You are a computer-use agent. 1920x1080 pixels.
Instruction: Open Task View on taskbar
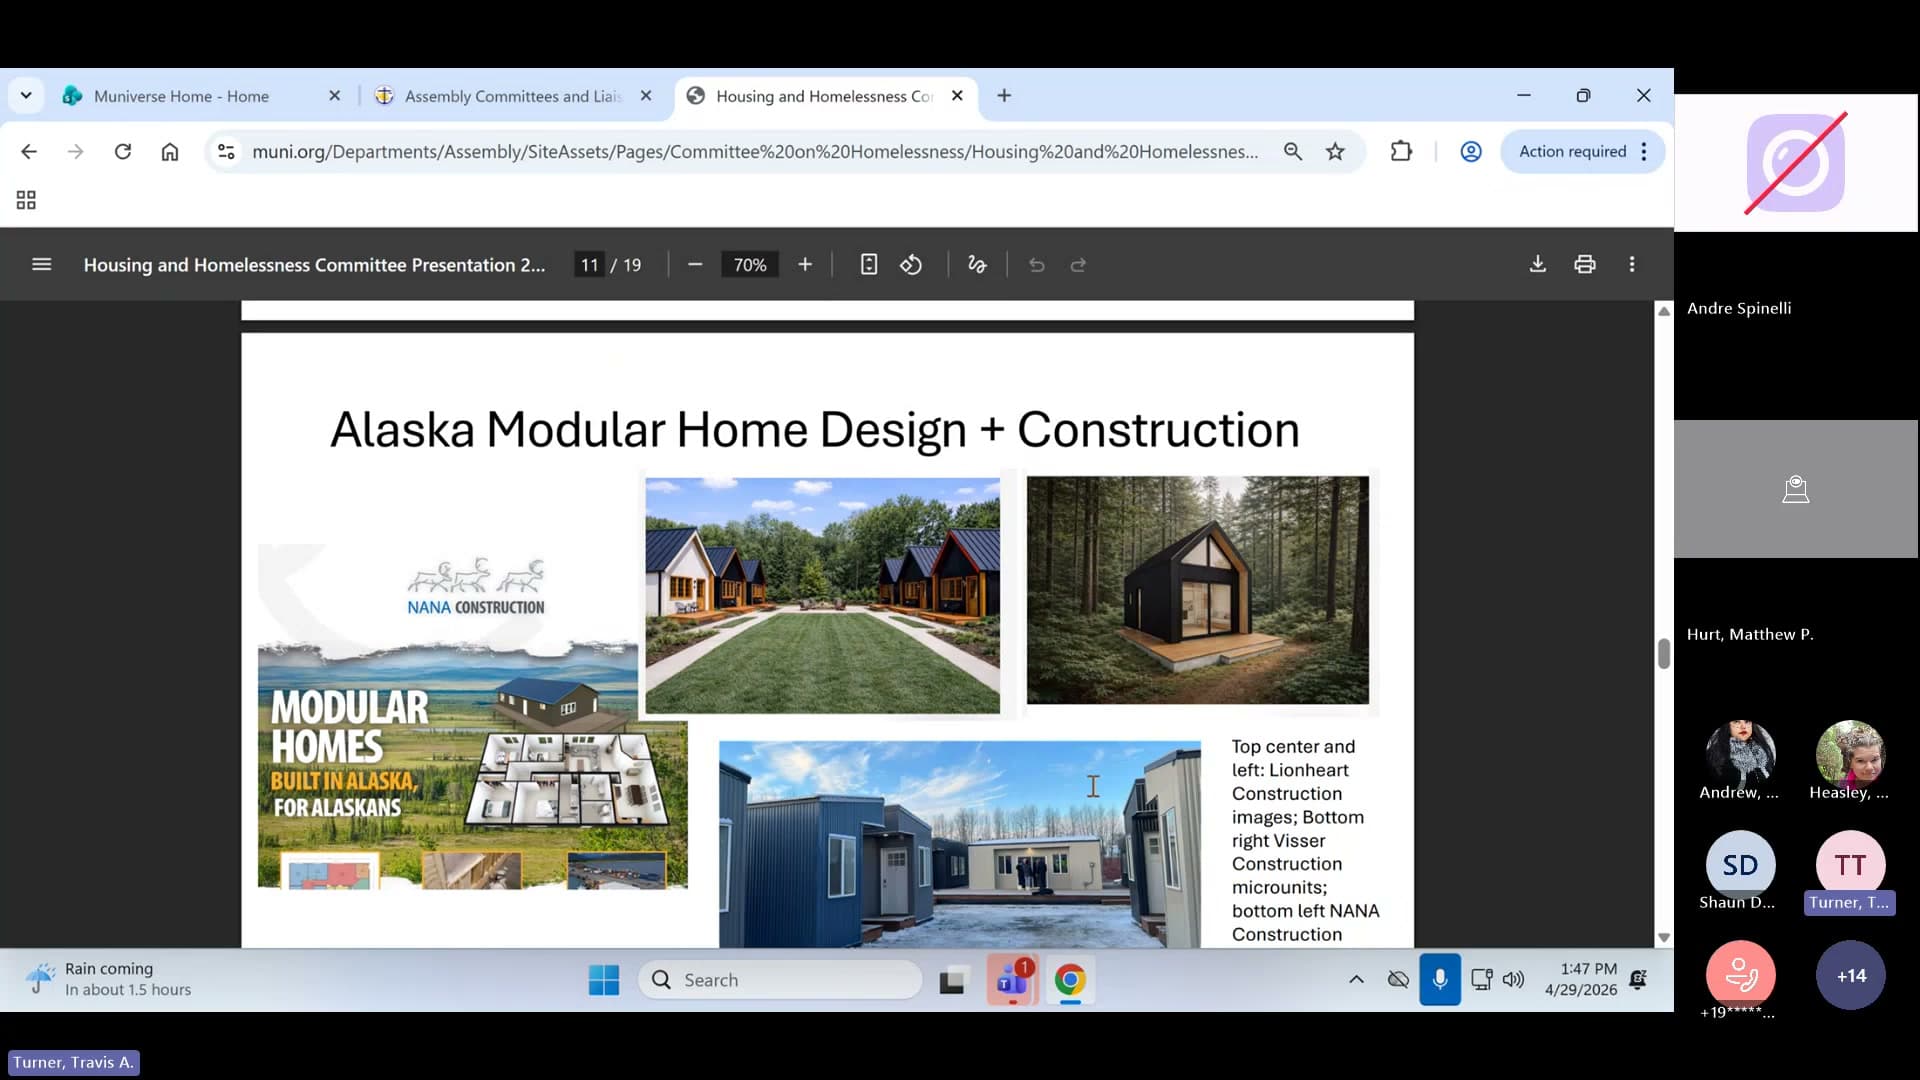[x=952, y=980]
